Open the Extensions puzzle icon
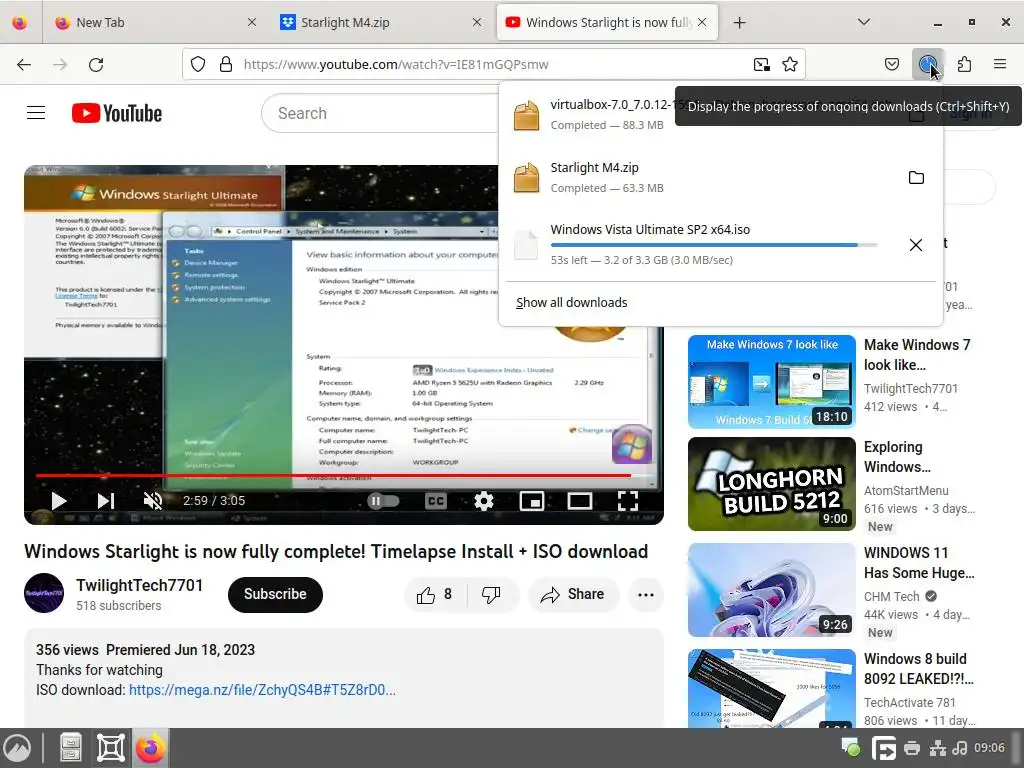 coord(964,64)
